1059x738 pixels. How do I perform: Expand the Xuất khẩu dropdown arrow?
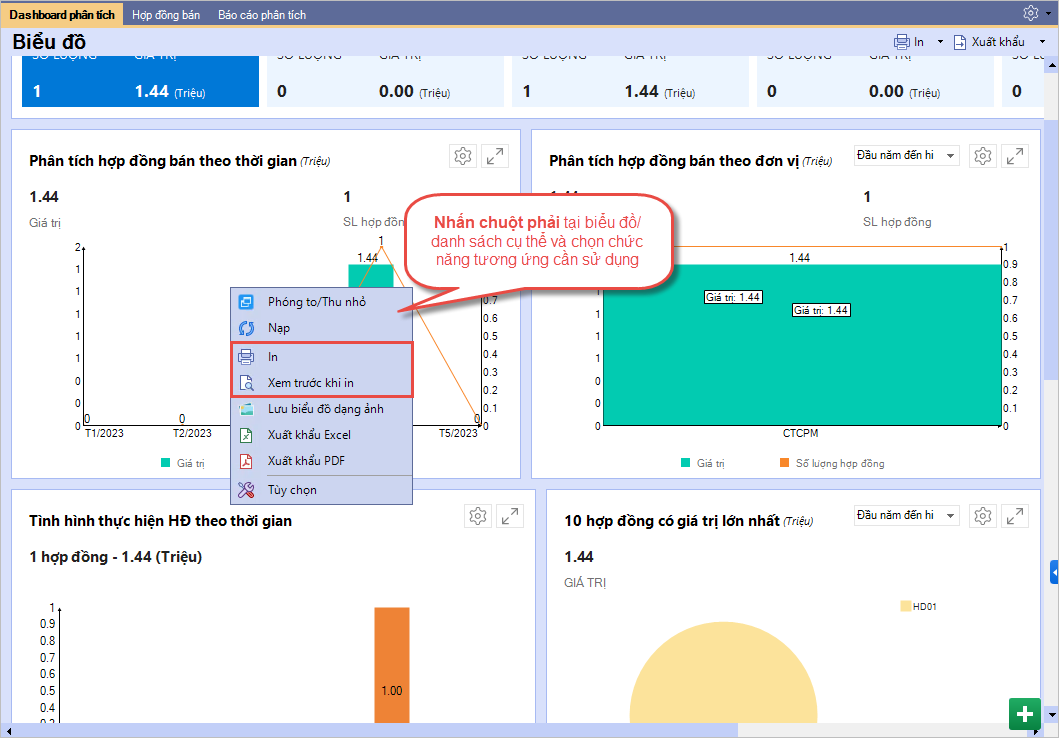1042,42
